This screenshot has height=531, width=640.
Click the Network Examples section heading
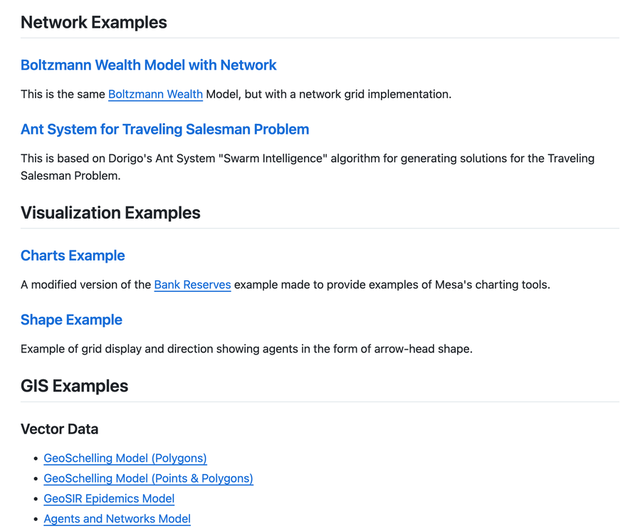click(x=93, y=22)
